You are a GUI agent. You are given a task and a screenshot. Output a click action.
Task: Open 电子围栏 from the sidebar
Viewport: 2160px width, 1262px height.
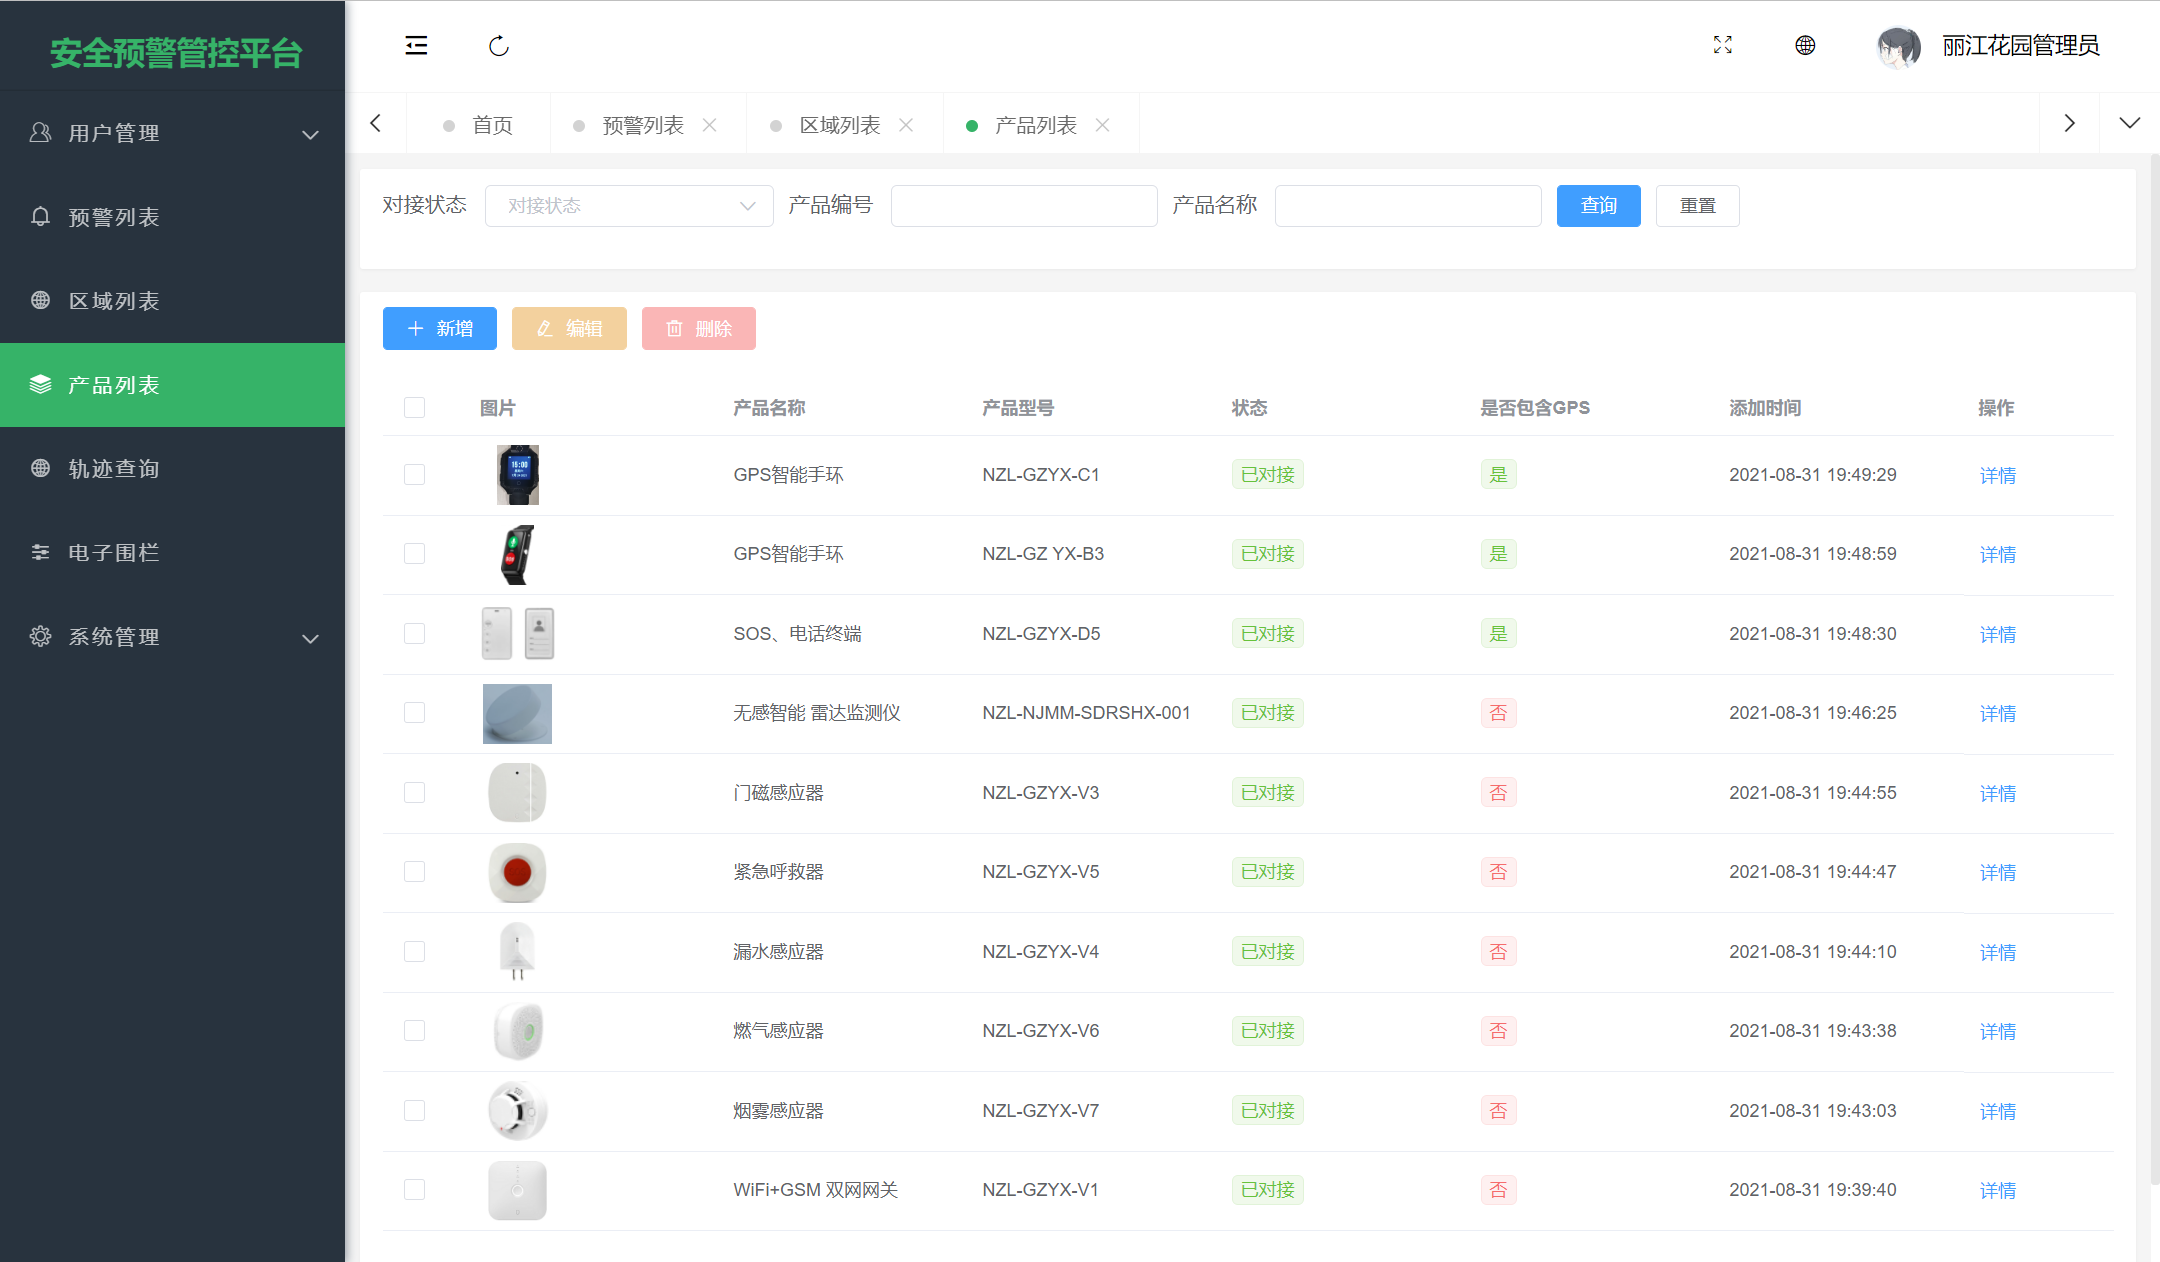tap(113, 552)
